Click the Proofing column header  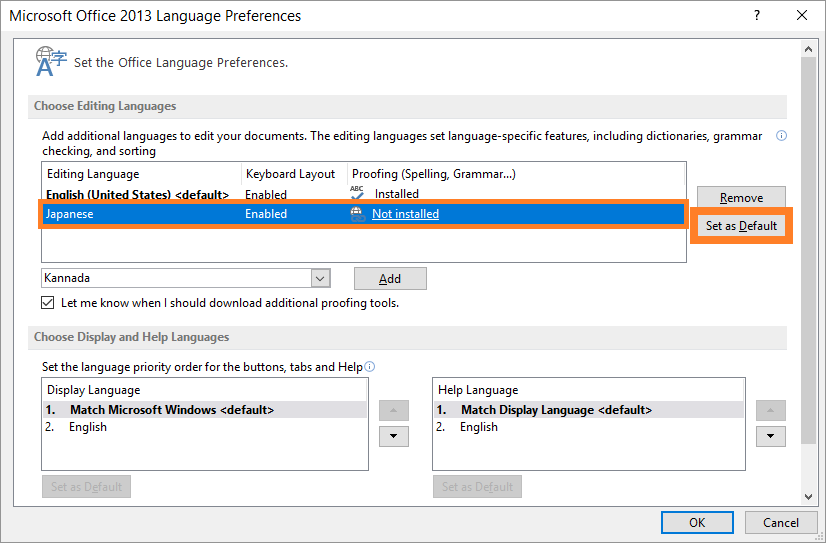point(516,174)
